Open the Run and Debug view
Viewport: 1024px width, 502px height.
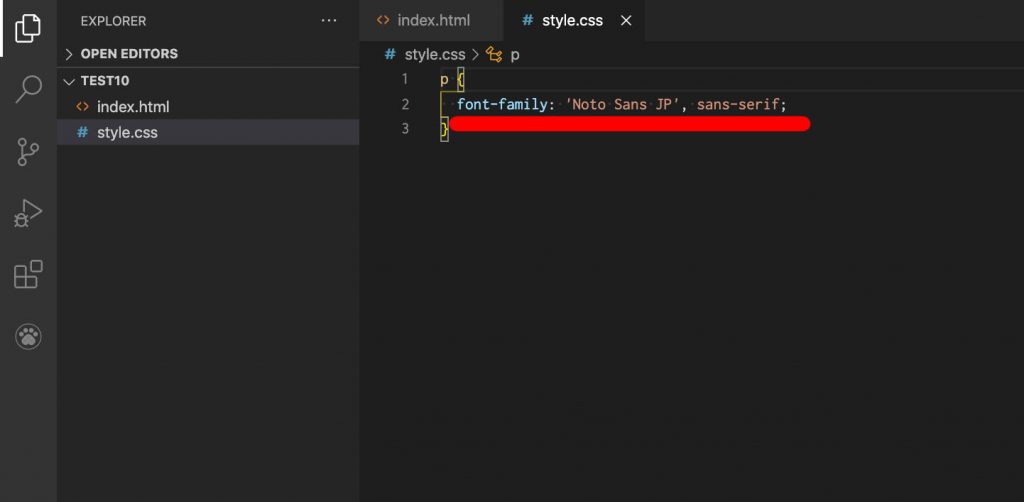coord(28,213)
